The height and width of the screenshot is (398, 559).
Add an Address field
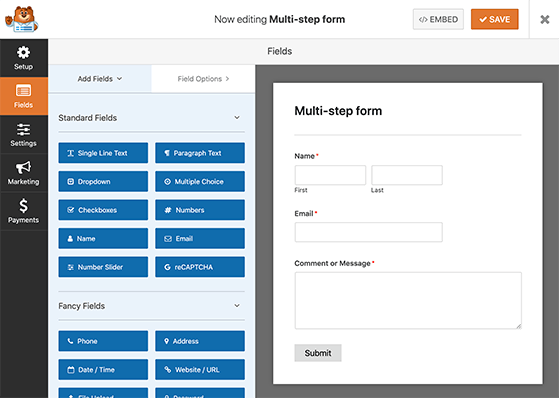pos(200,341)
